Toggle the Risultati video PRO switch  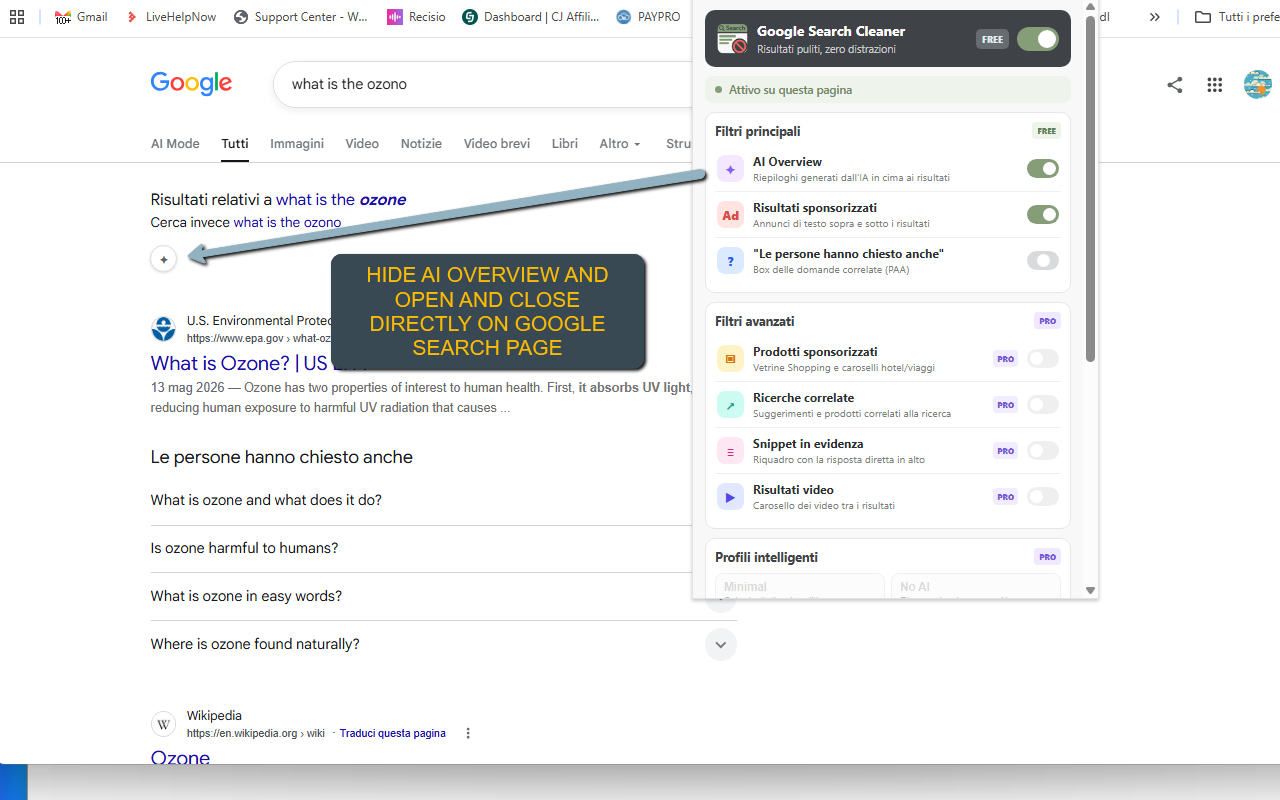[x=1043, y=497]
